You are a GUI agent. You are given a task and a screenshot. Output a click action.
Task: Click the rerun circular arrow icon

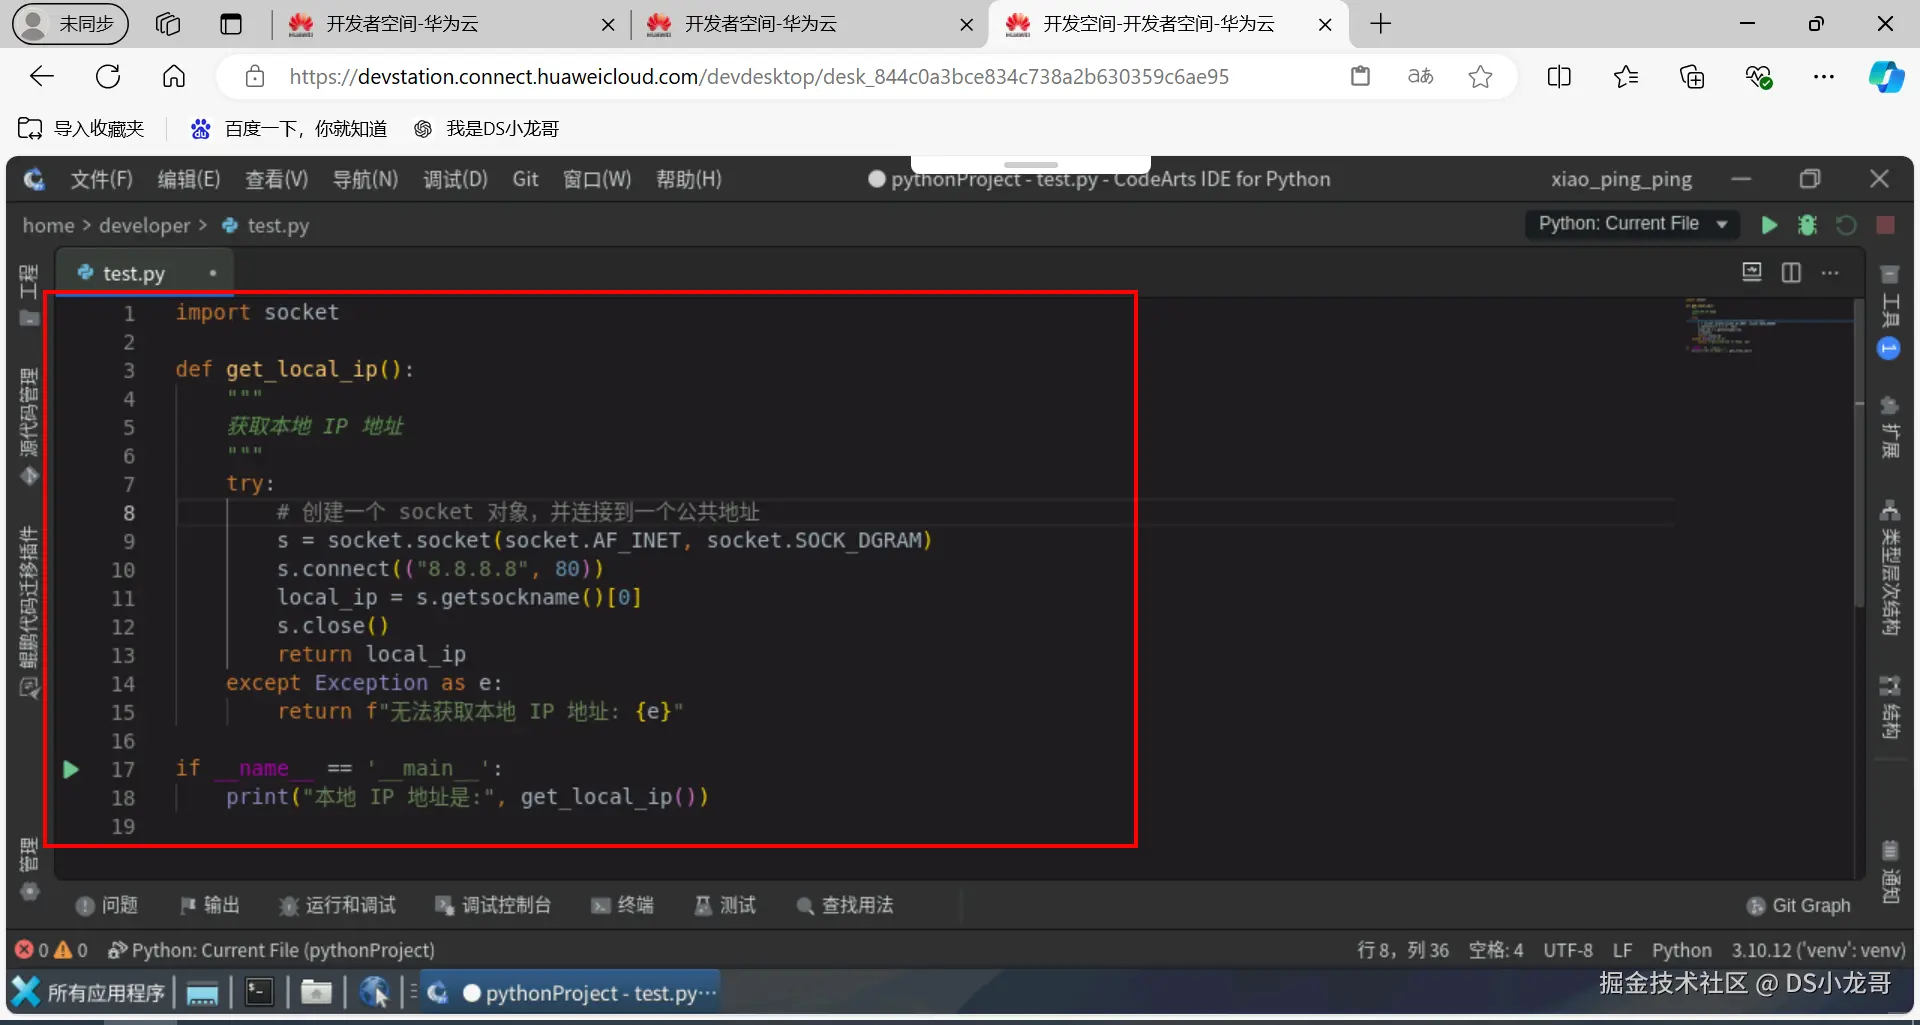[1846, 225]
